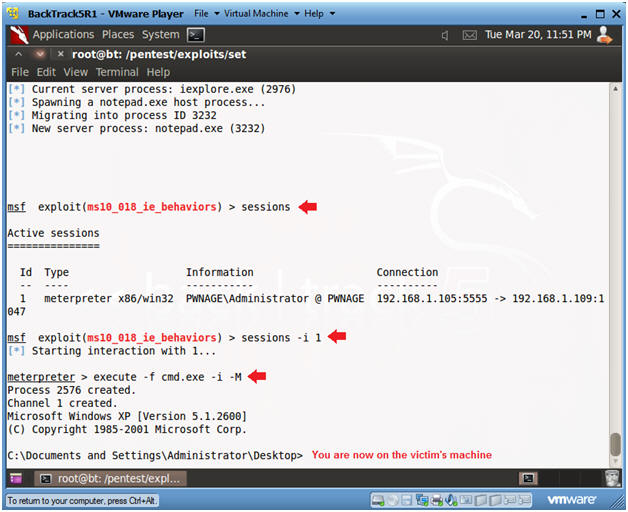The height and width of the screenshot is (512, 628).
Task: Click the show desktop icon in bottom panel
Action: pos(16,478)
